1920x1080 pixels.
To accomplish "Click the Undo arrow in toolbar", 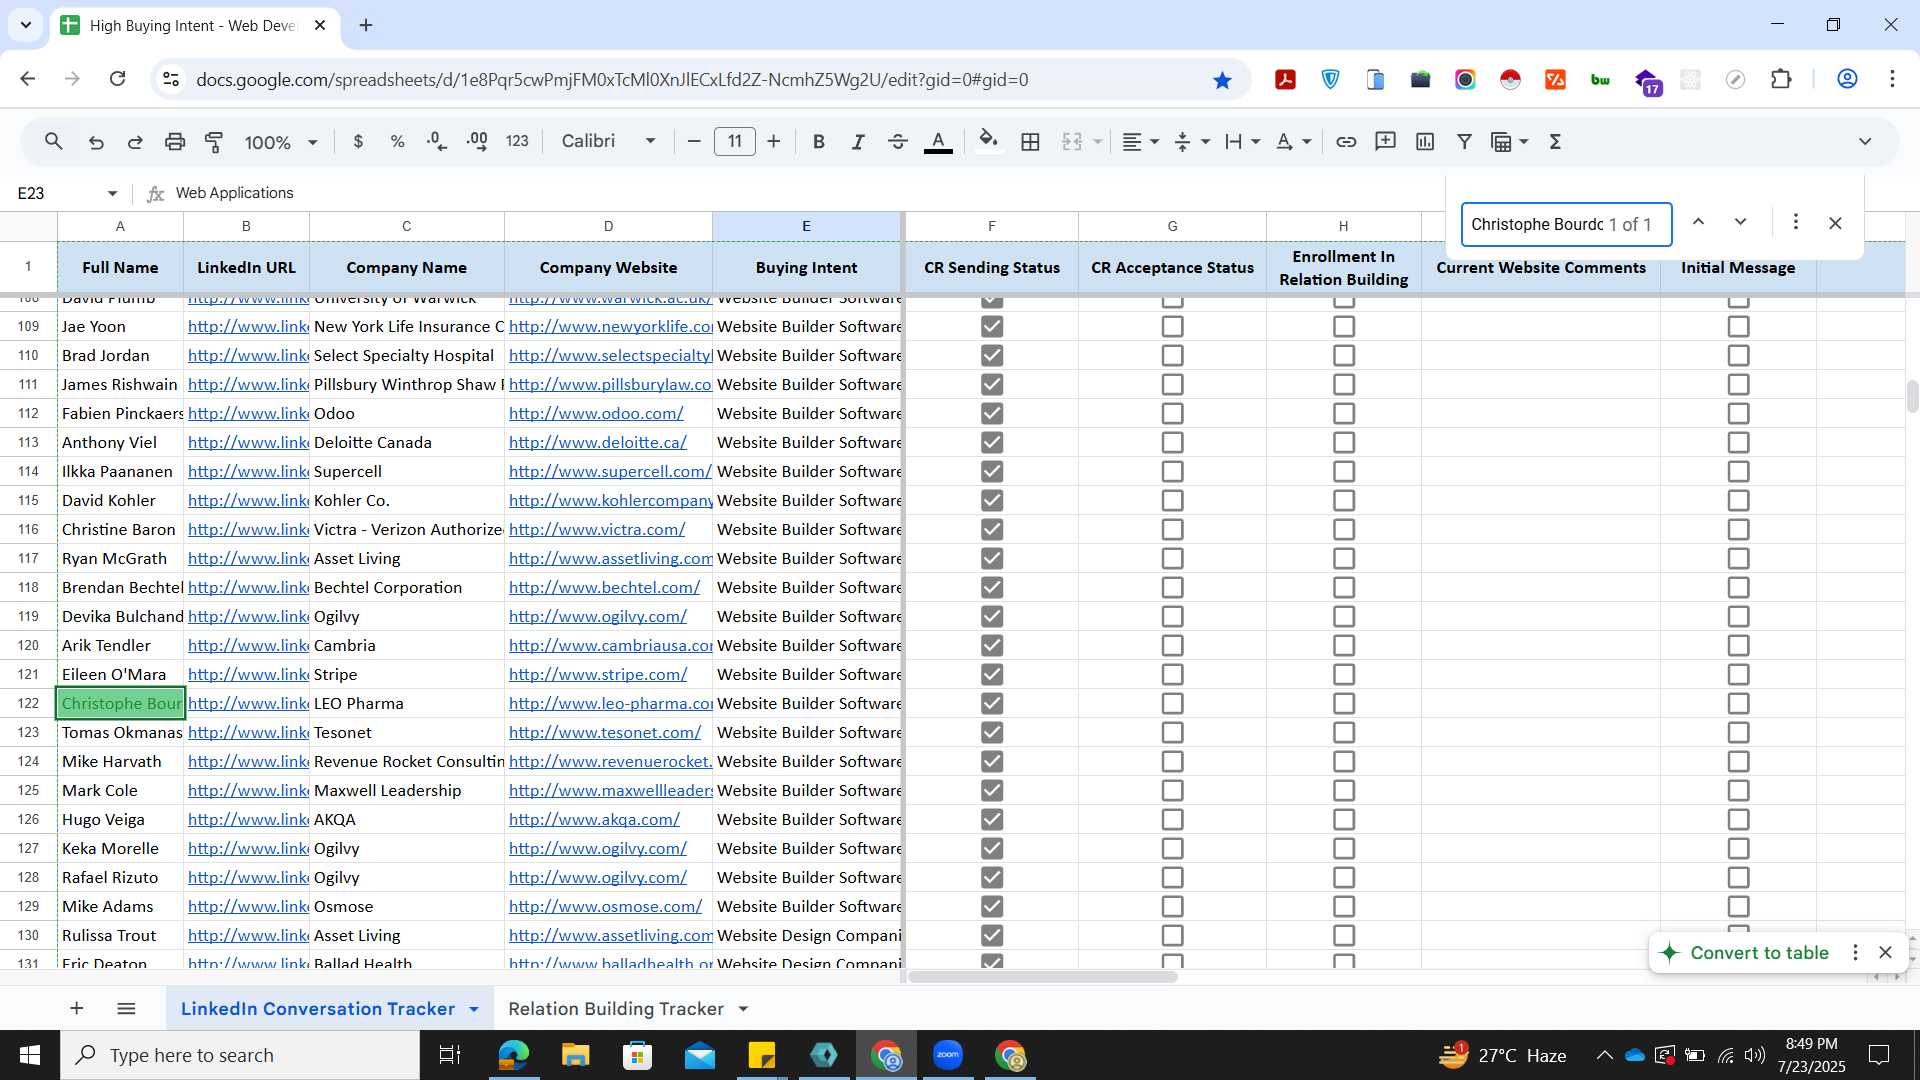I will point(96,142).
